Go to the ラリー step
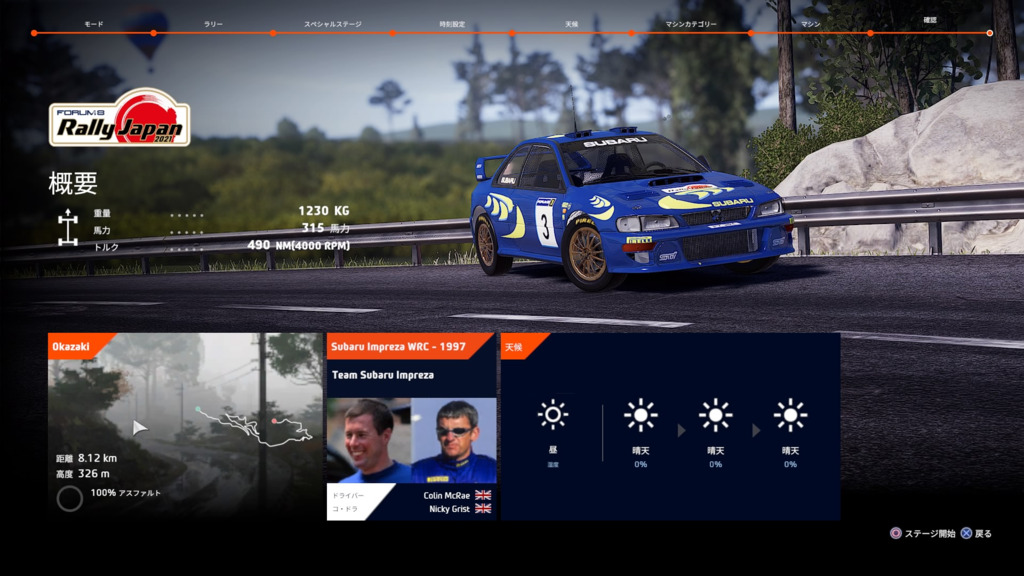This screenshot has width=1024, height=576. (213, 24)
